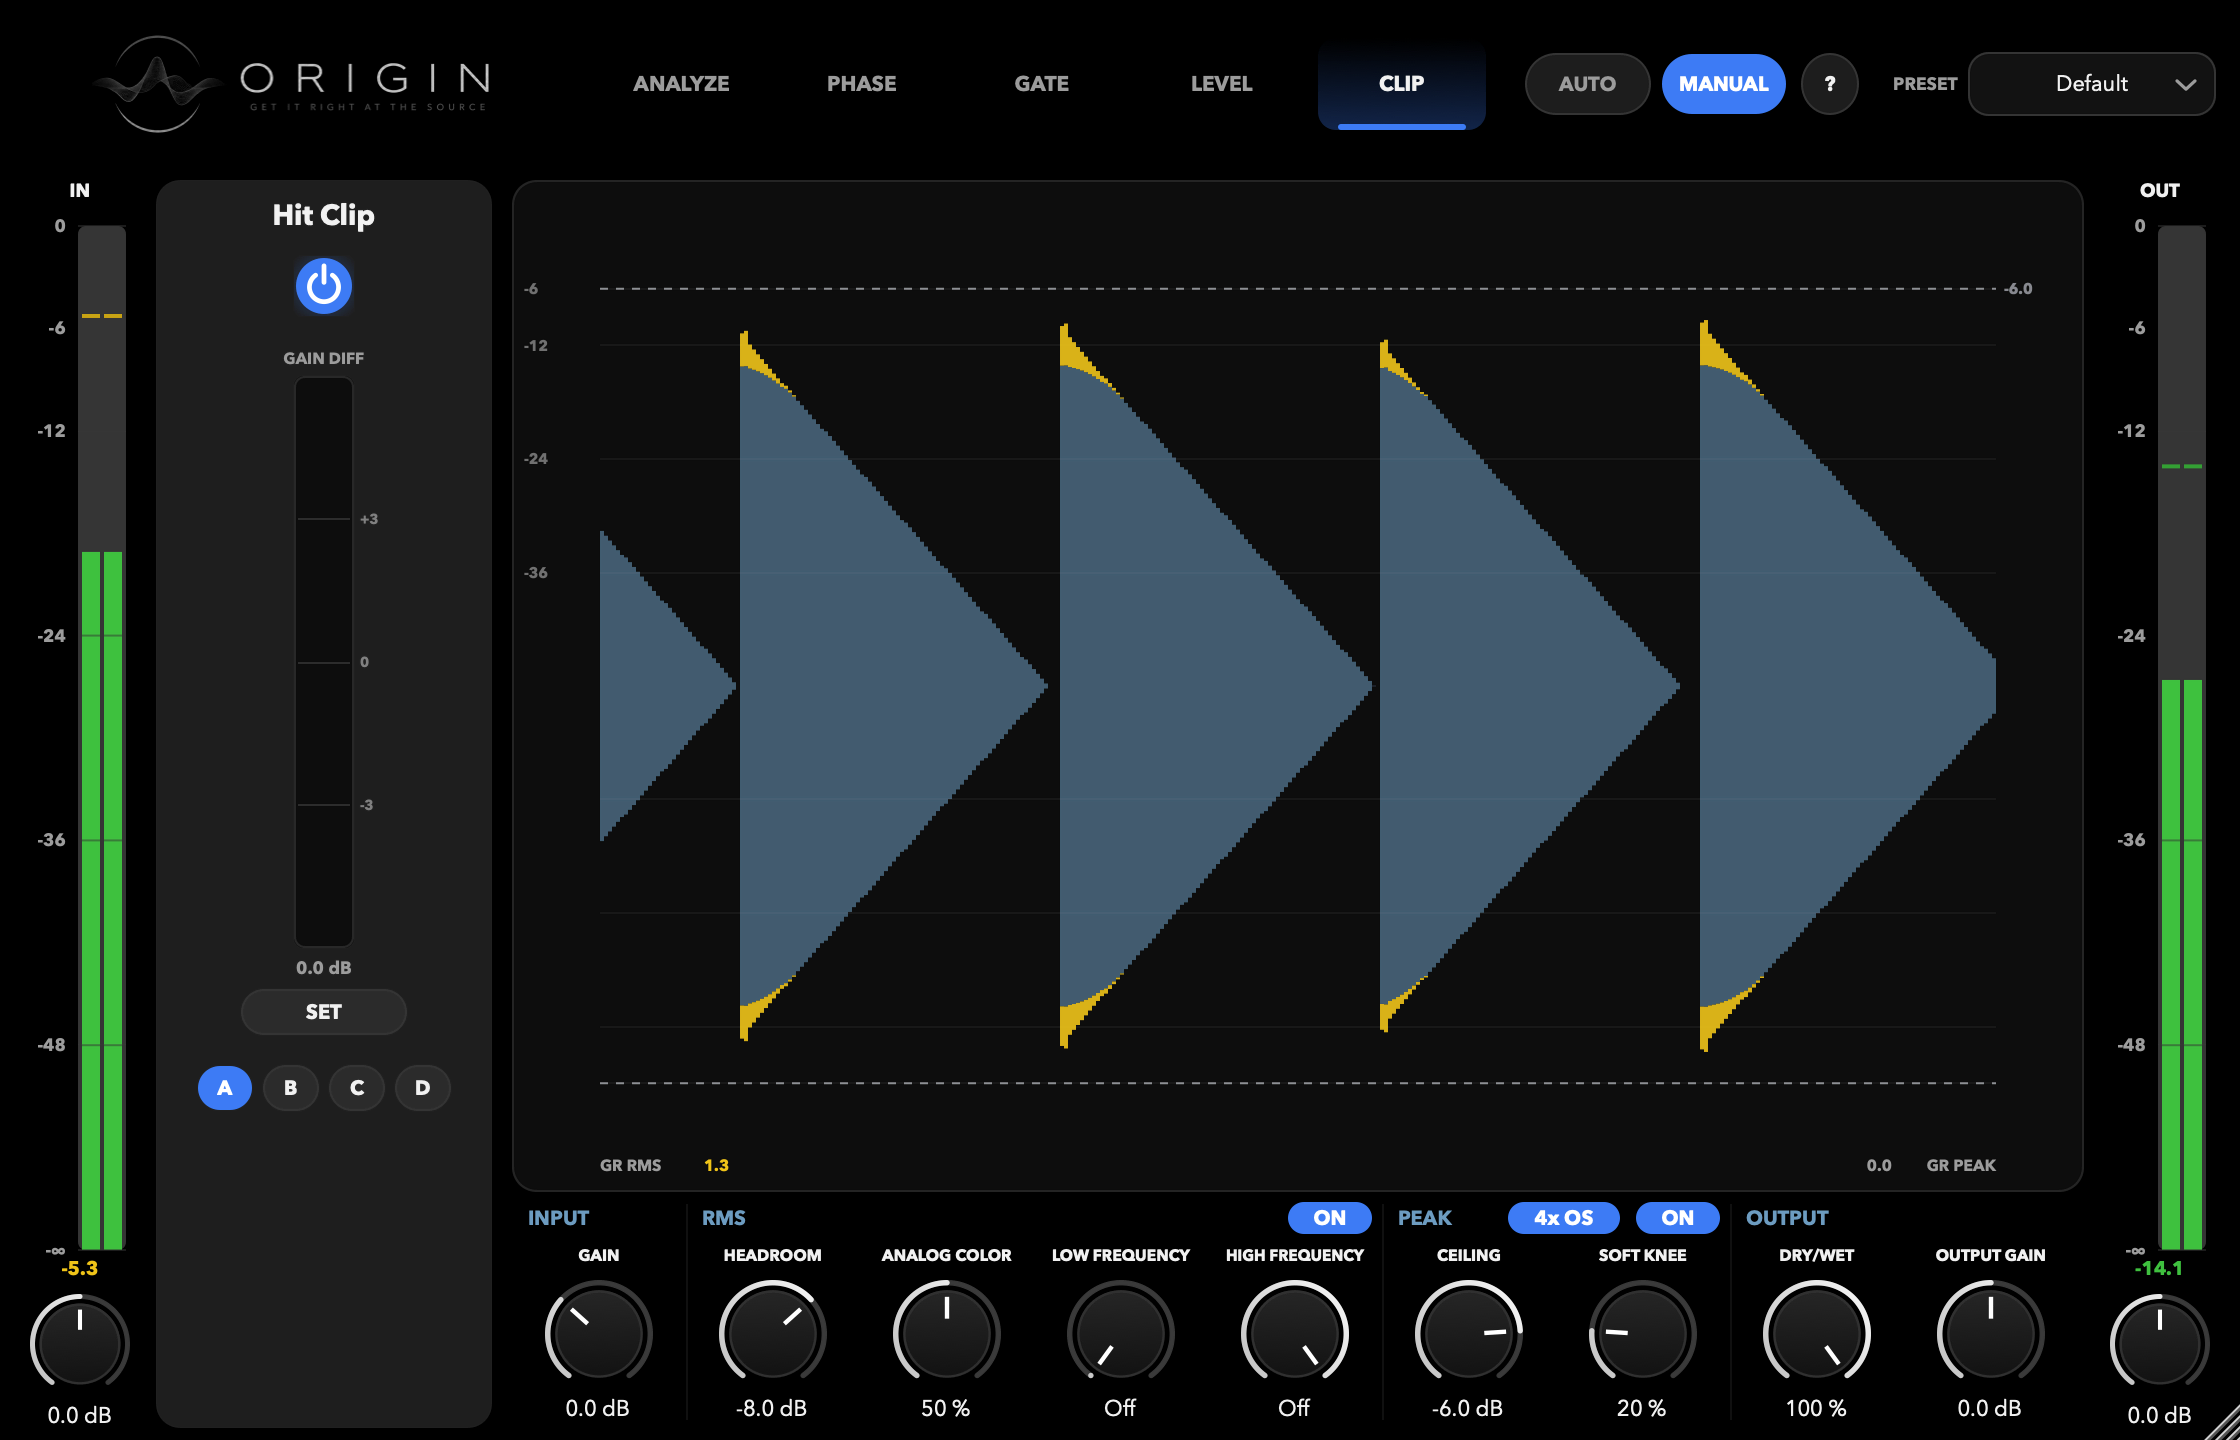Viewport: 2240px width, 1440px height.
Task: Click the SOFT KNEE knob
Action: [x=1642, y=1334]
